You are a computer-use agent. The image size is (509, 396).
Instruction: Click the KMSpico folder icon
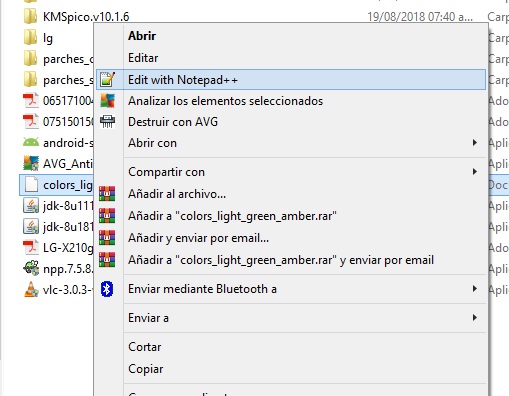pyautogui.click(x=31, y=16)
